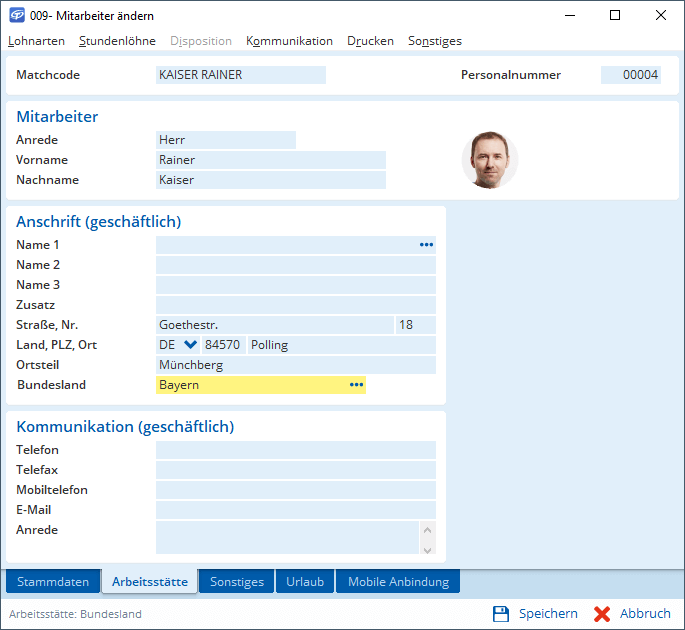
Task: Switch to the Stammdaten tab
Action: pyautogui.click(x=53, y=582)
